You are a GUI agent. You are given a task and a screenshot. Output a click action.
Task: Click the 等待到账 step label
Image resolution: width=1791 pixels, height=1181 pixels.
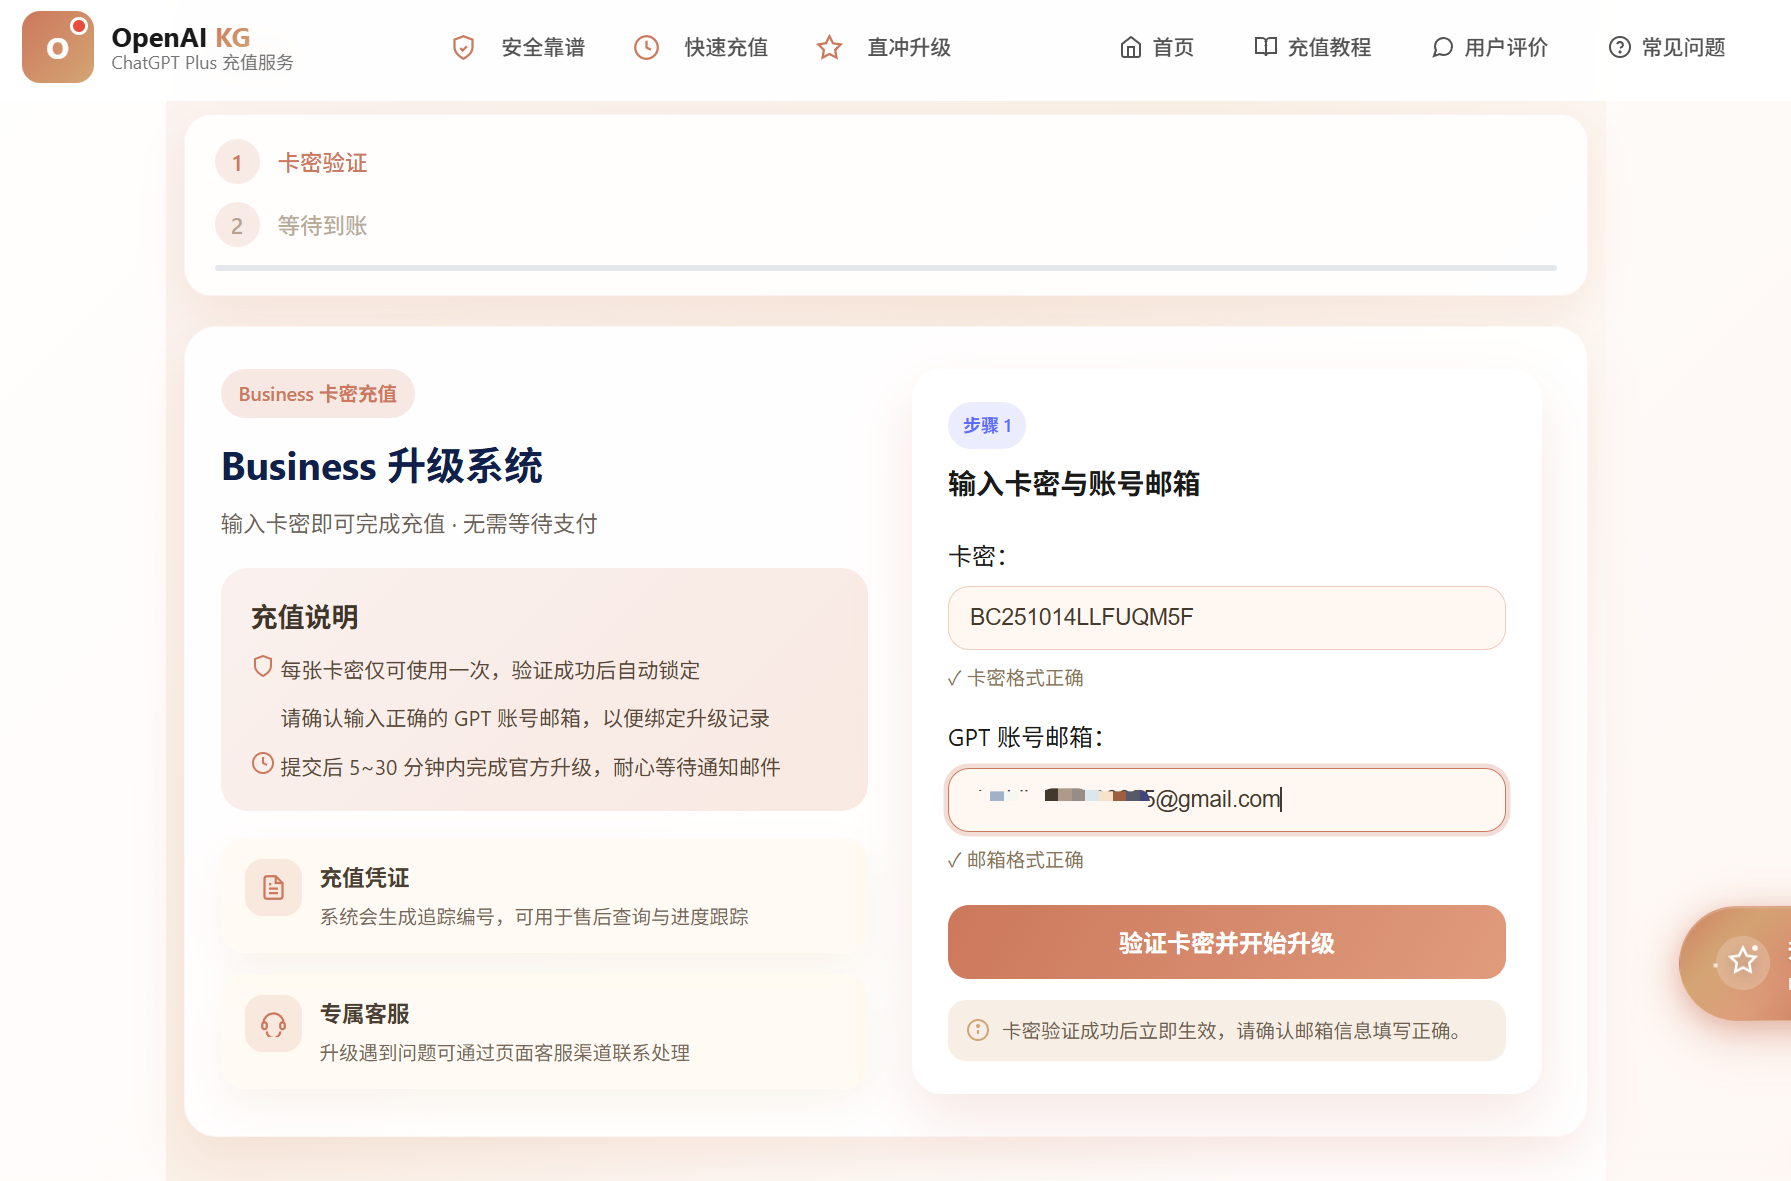tap(322, 226)
